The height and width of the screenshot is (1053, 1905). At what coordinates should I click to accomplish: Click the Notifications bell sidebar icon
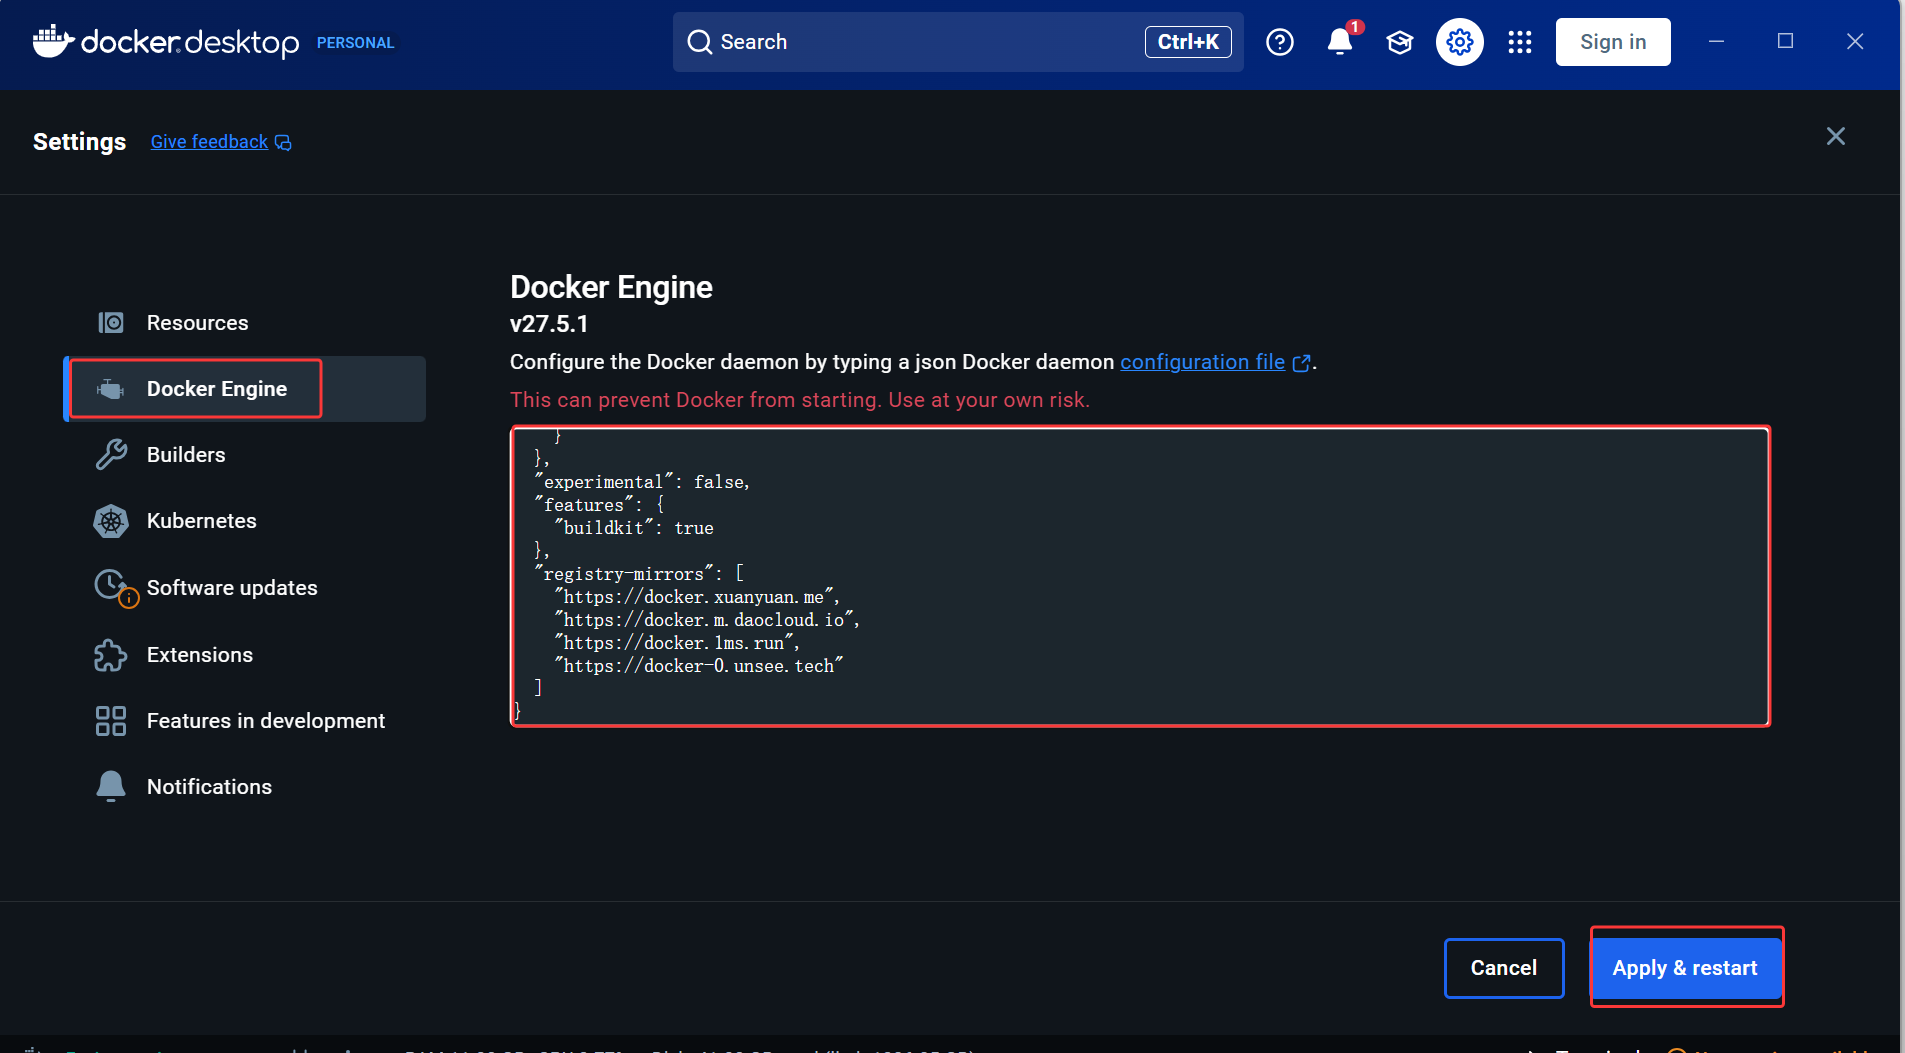111,787
